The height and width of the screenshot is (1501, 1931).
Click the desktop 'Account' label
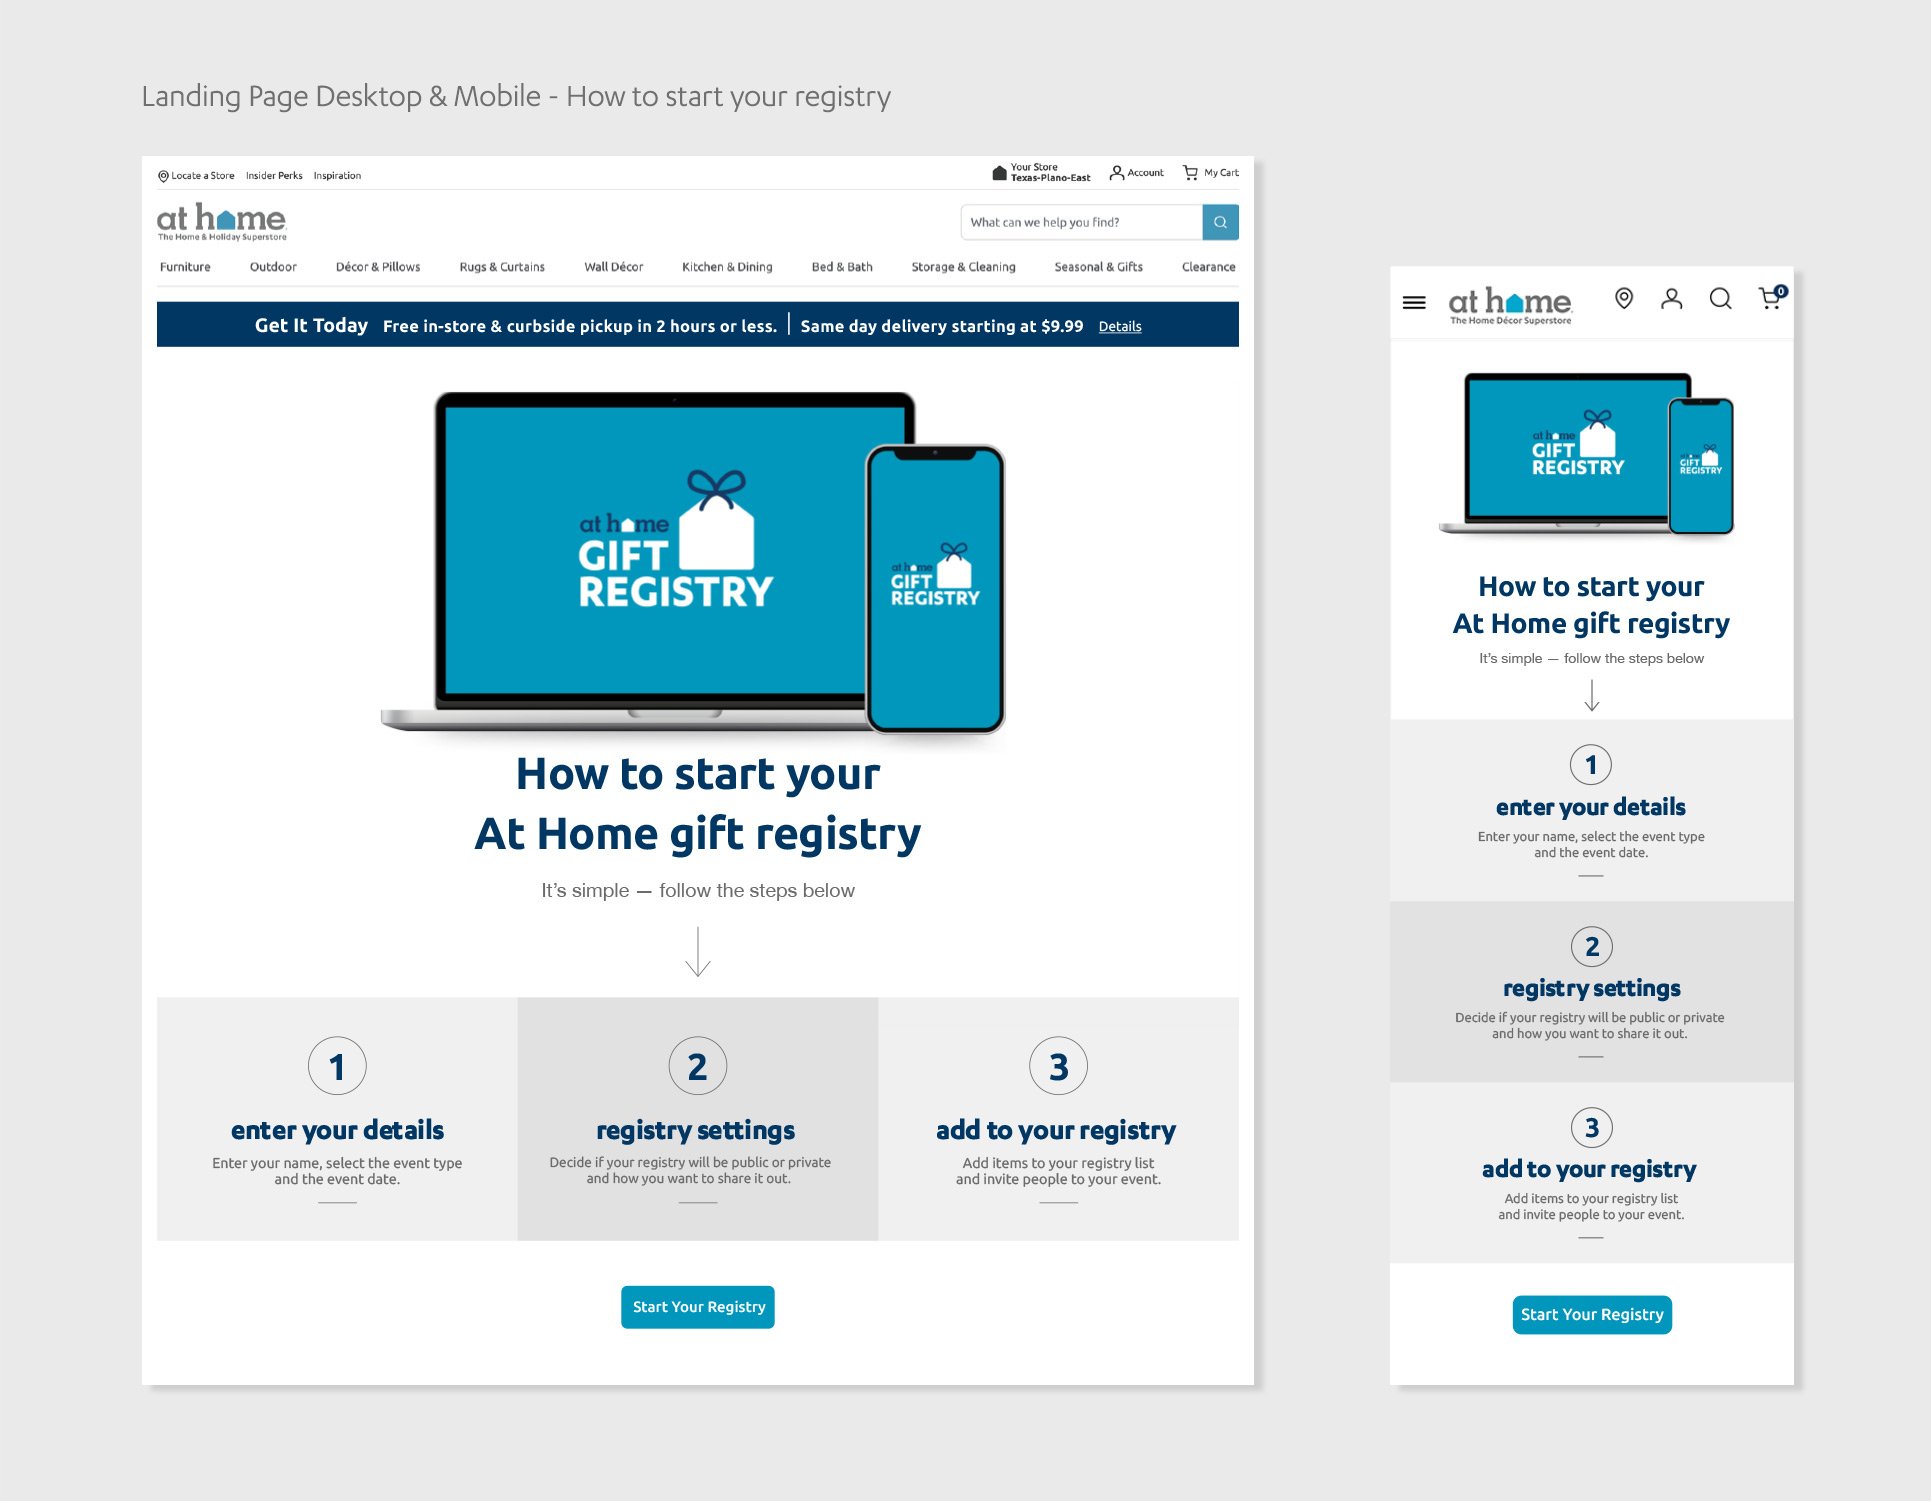coord(1146,173)
